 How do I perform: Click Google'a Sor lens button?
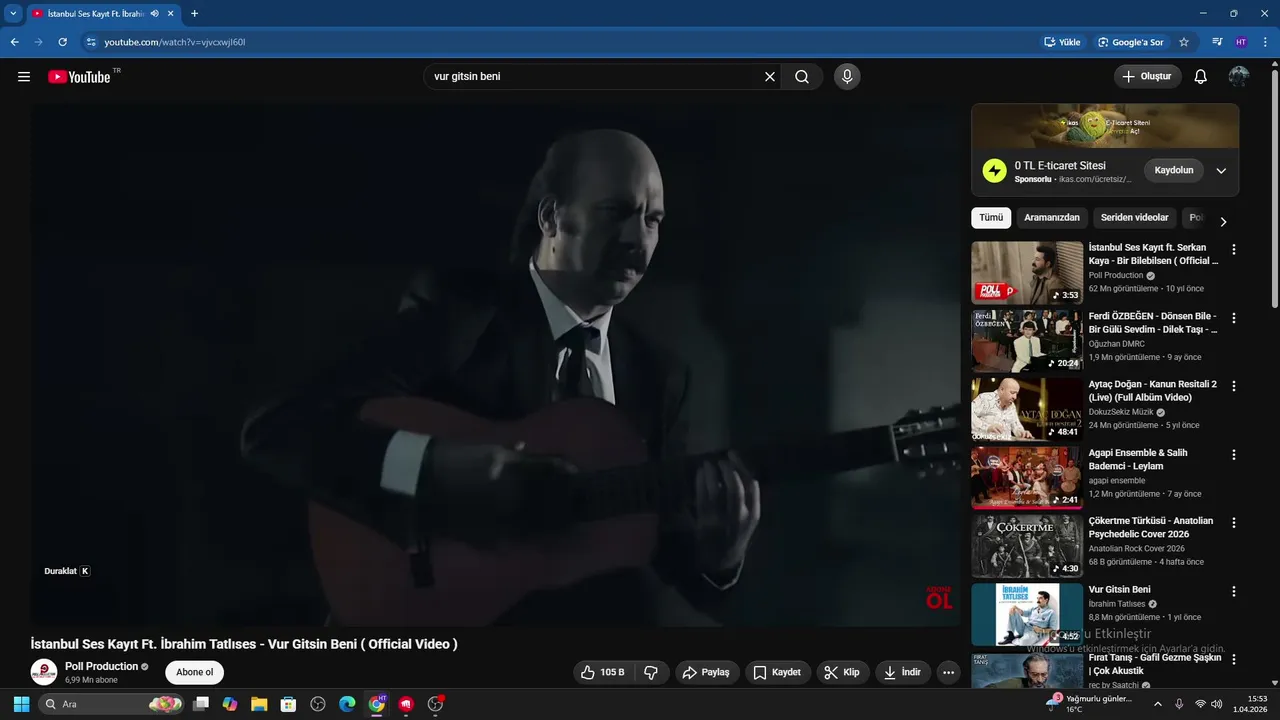point(1130,42)
